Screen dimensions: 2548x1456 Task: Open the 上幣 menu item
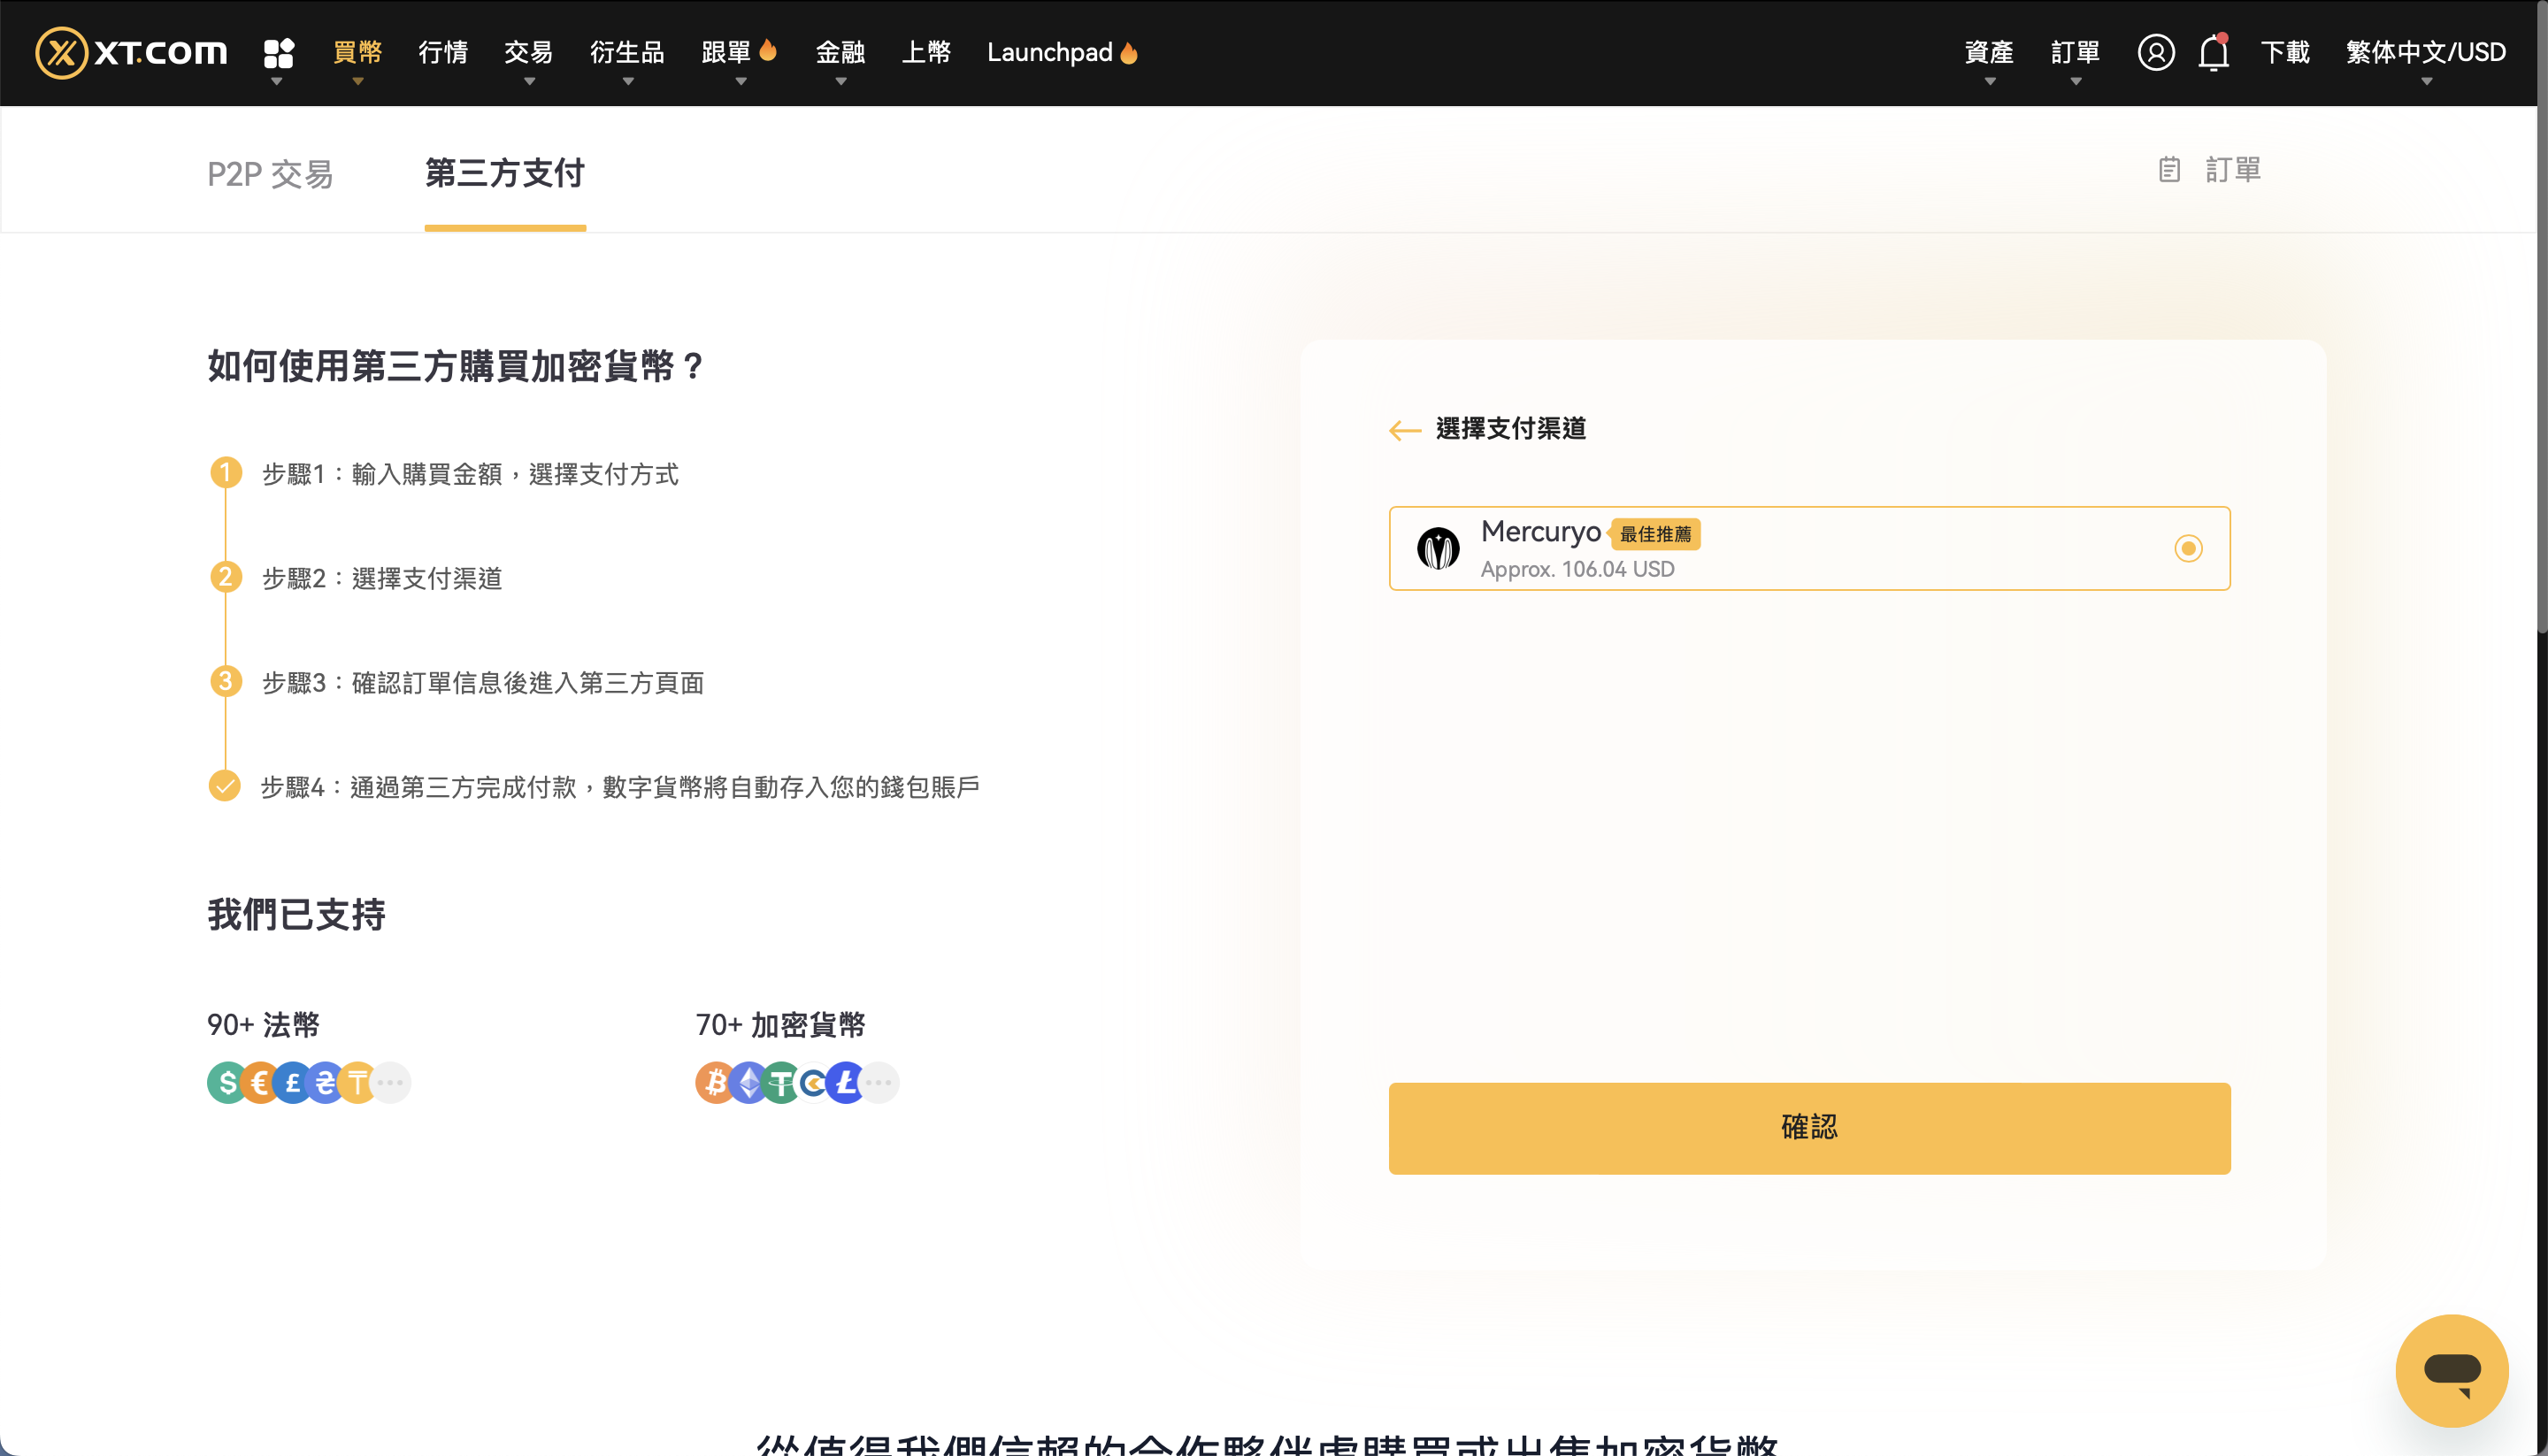pyautogui.click(x=926, y=52)
